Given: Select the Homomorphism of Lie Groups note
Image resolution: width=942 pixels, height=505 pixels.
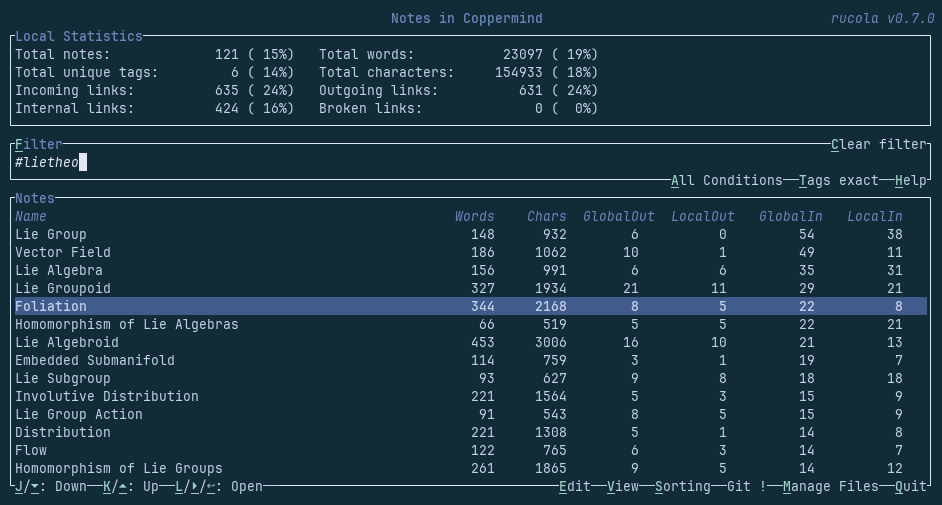Looking at the screenshot, I should [x=118, y=468].
